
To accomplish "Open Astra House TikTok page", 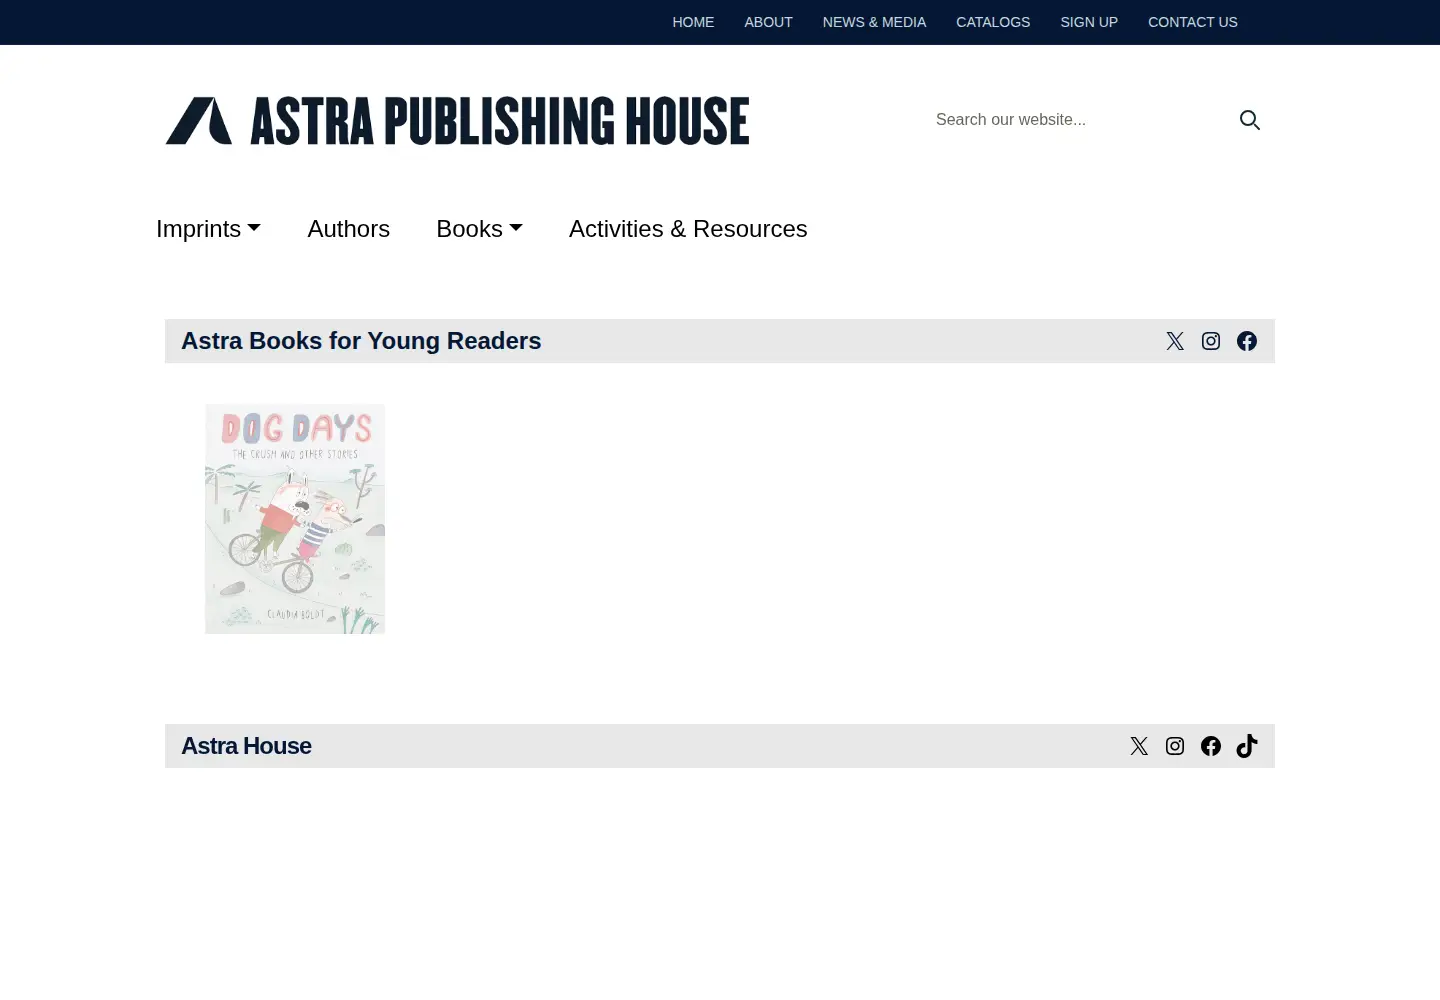I will [1247, 746].
